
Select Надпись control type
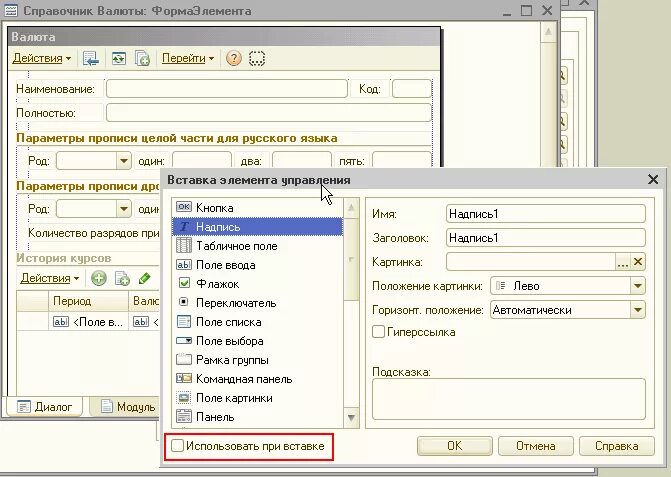click(258, 227)
